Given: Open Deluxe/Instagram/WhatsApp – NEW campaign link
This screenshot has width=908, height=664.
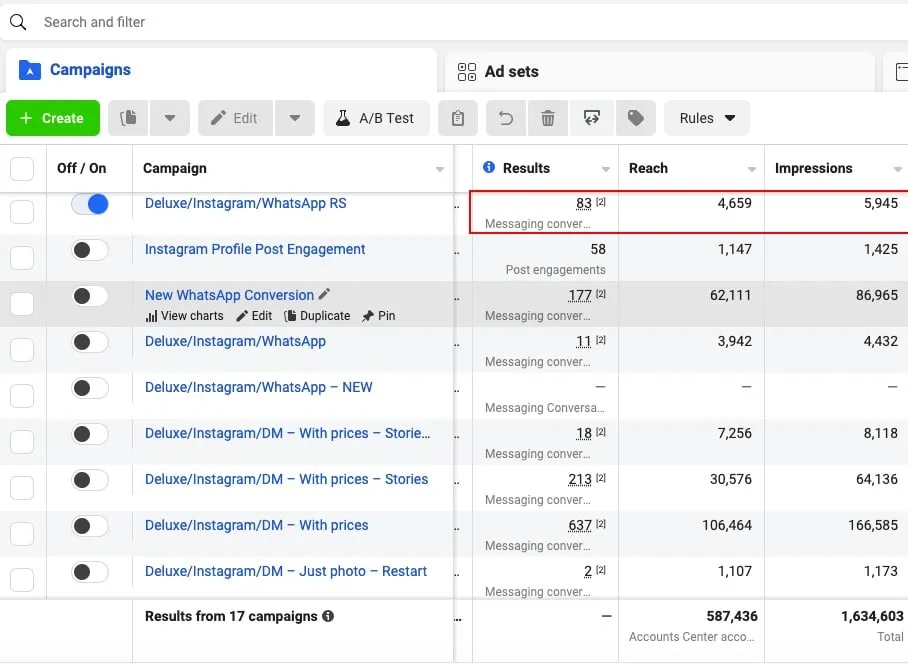Looking at the screenshot, I should [258, 387].
